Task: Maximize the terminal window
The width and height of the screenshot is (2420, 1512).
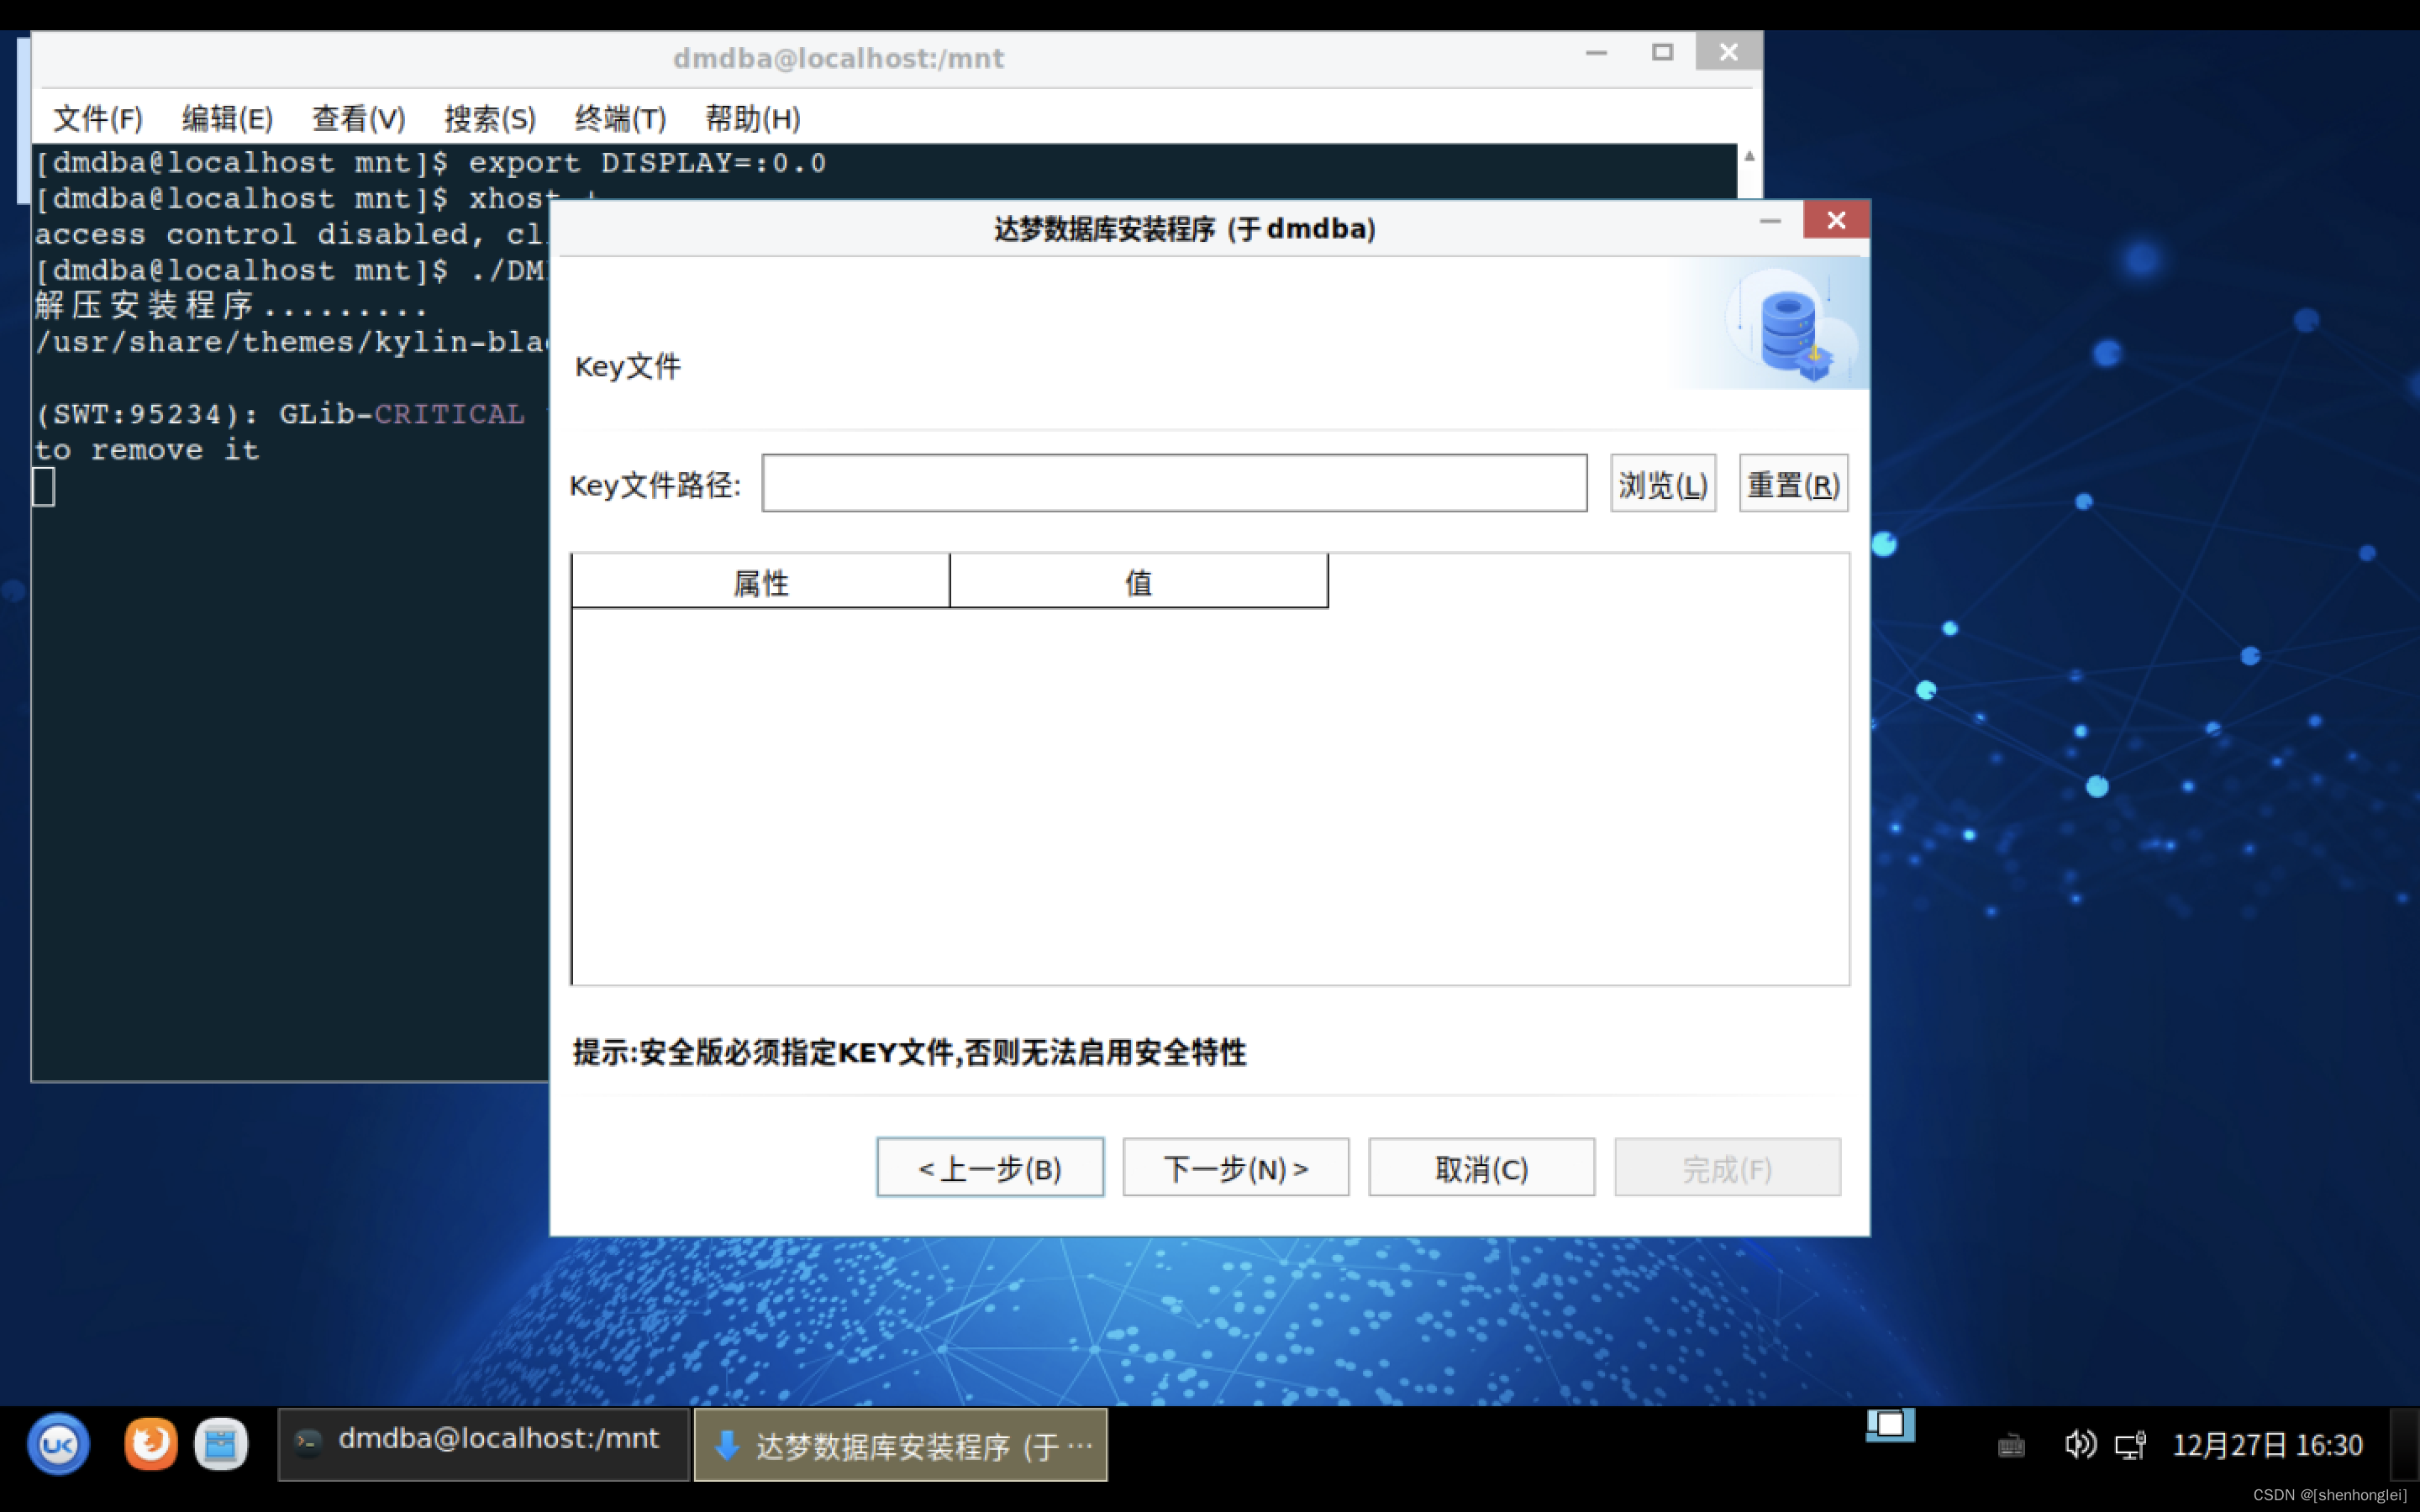Action: coord(1662,52)
